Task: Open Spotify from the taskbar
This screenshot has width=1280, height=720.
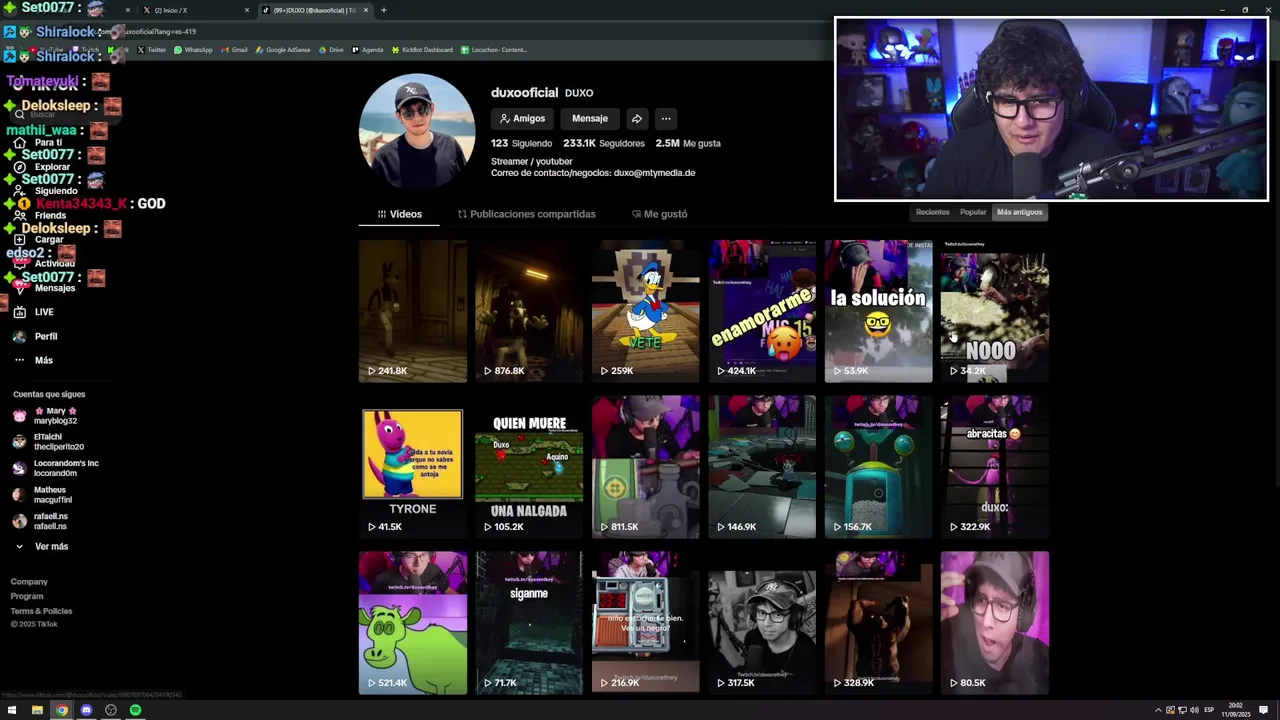Action: [135, 710]
